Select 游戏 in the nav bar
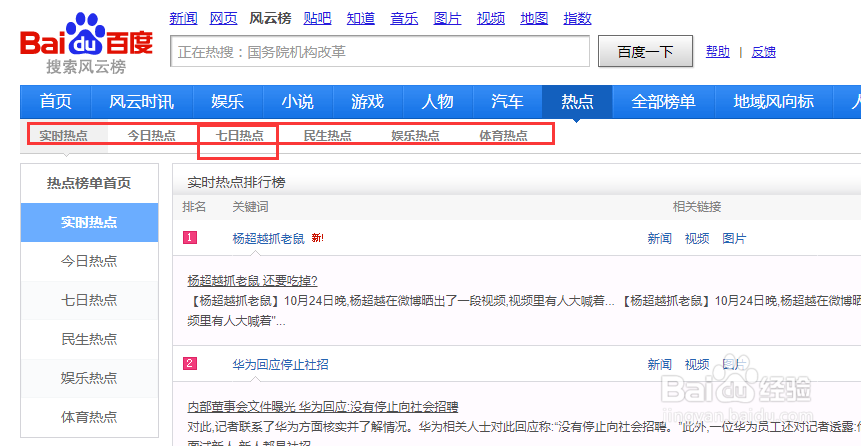The height and width of the screenshot is (446, 861). click(368, 102)
